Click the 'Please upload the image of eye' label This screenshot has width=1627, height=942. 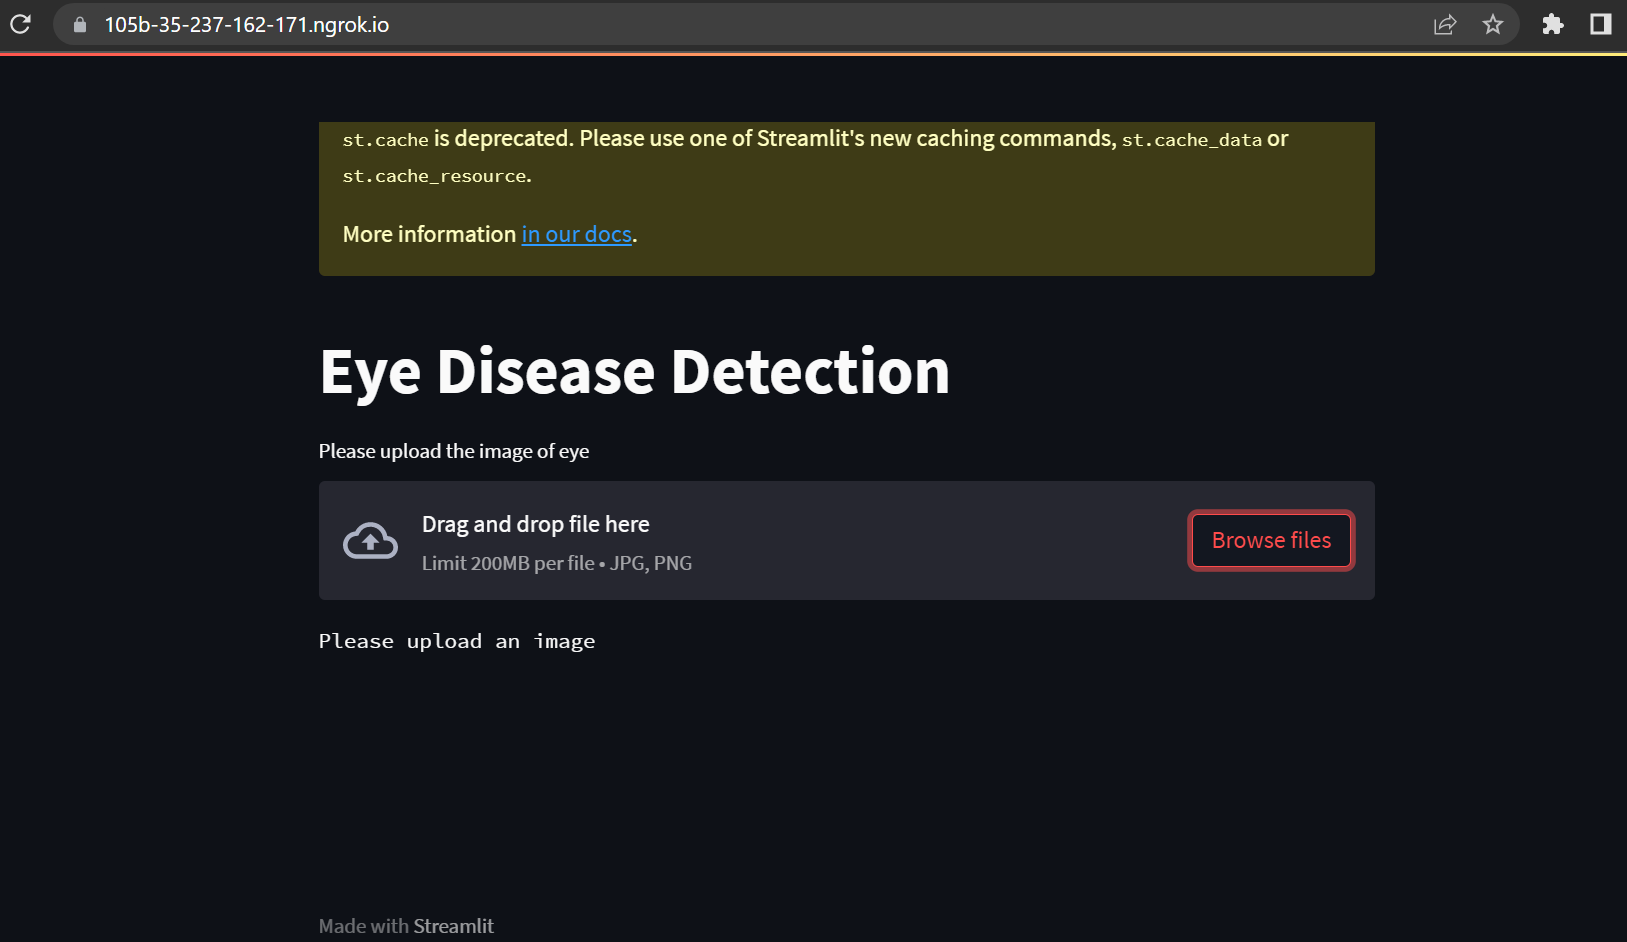453,451
